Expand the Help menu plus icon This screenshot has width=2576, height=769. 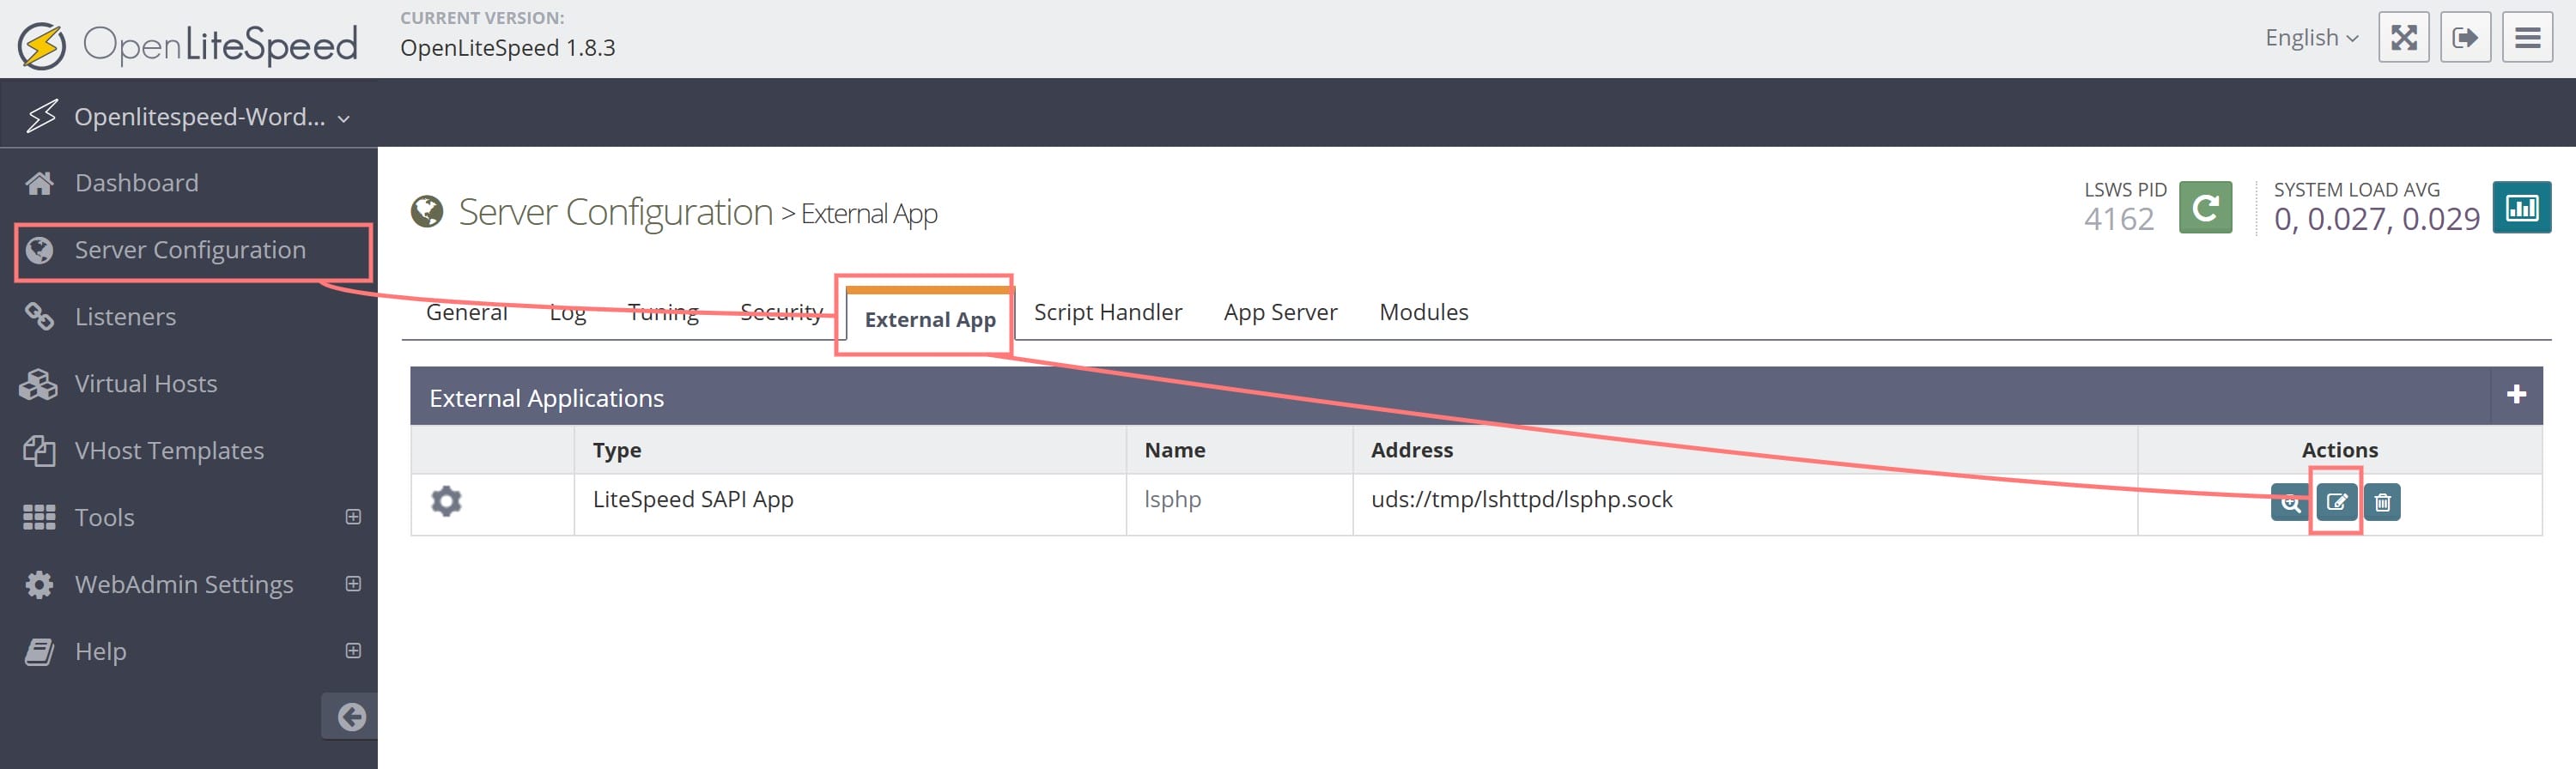[353, 651]
